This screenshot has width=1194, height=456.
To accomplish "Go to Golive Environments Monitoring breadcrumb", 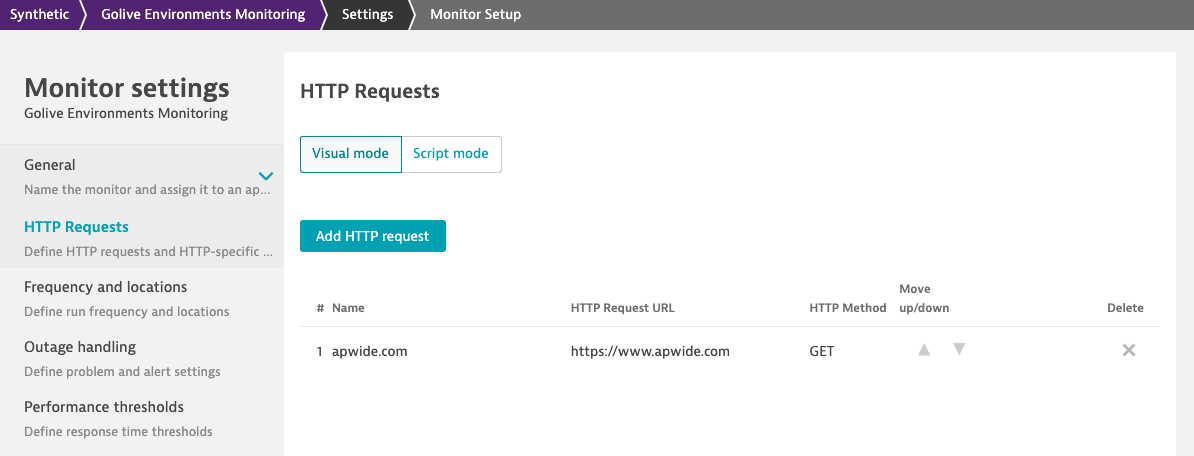I will click(x=203, y=14).
